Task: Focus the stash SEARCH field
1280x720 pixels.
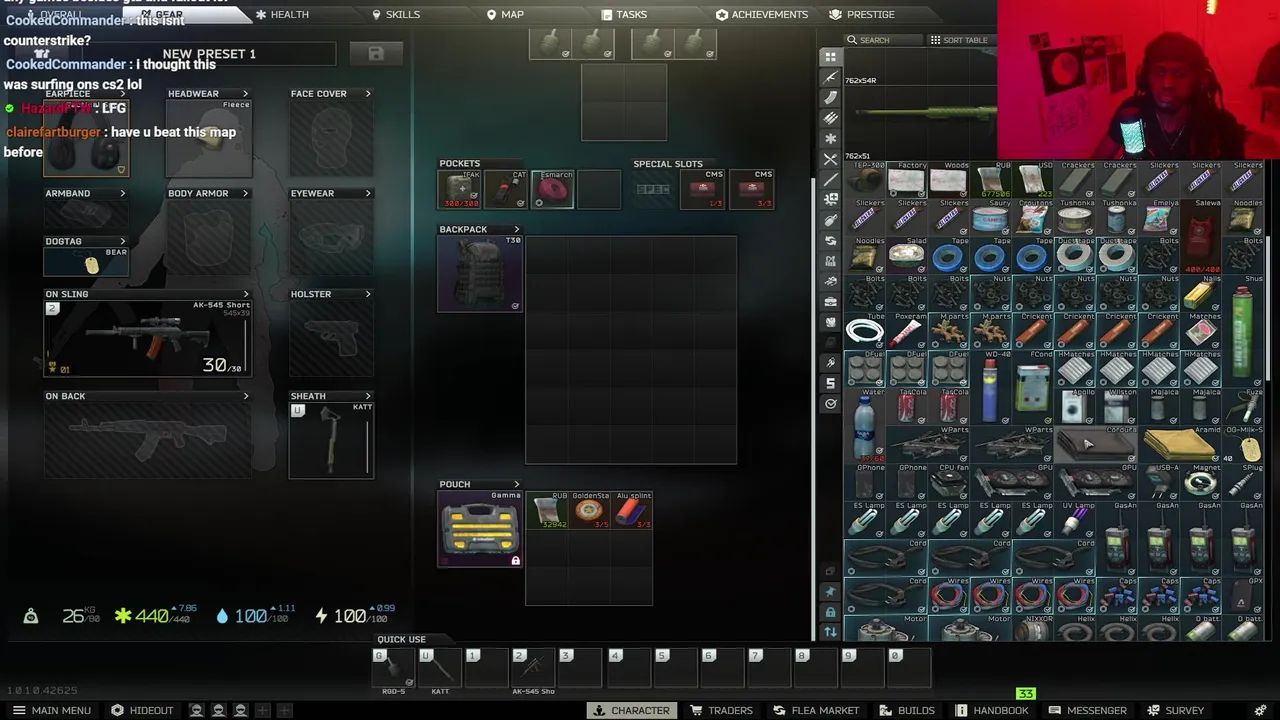Action: [884, 40]
